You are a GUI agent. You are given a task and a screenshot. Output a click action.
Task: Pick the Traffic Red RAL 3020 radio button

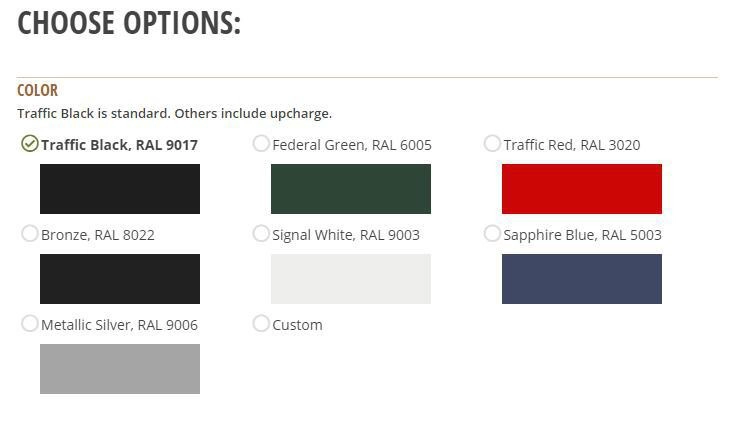pos(492,144)
